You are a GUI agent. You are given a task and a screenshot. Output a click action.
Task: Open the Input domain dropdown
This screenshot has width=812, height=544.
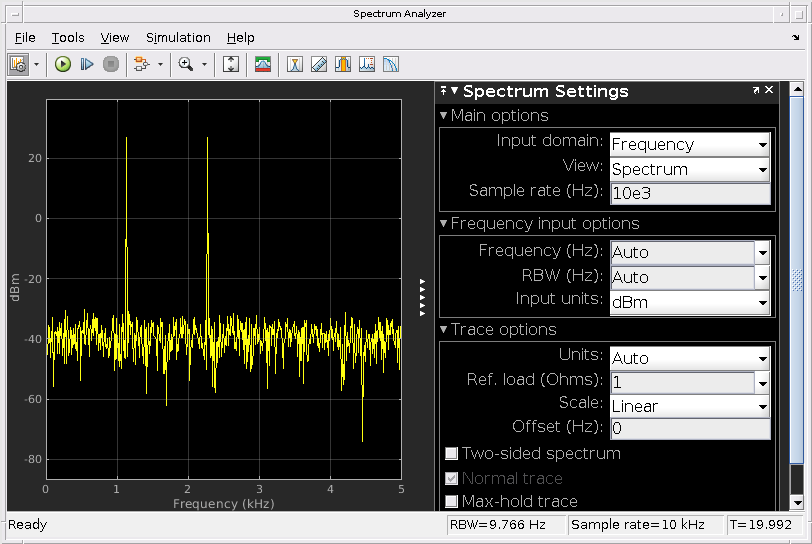[x=689, y=144]
